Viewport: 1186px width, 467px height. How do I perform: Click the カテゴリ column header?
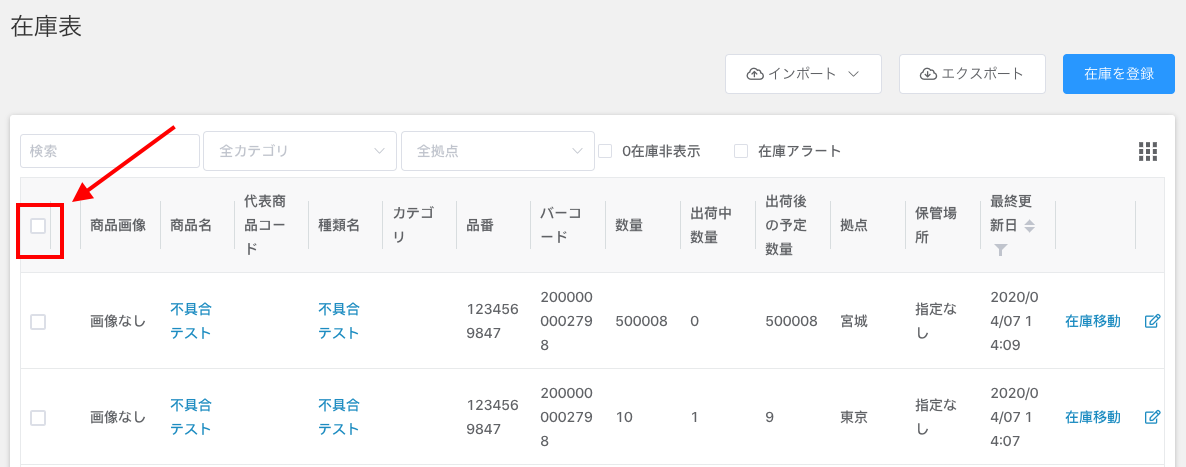pos(413,226)
